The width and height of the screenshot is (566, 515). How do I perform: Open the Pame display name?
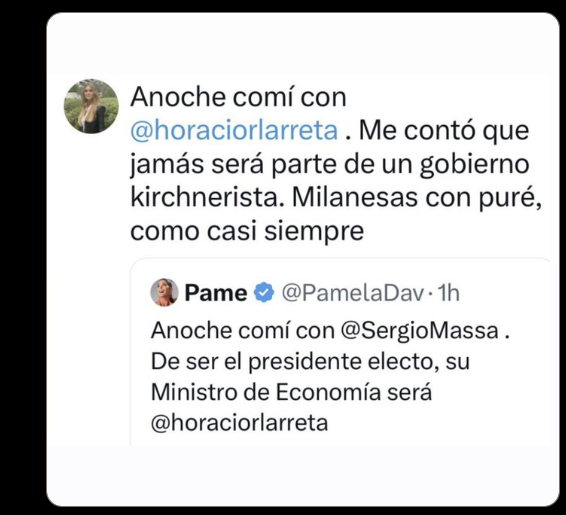point(216,293)
